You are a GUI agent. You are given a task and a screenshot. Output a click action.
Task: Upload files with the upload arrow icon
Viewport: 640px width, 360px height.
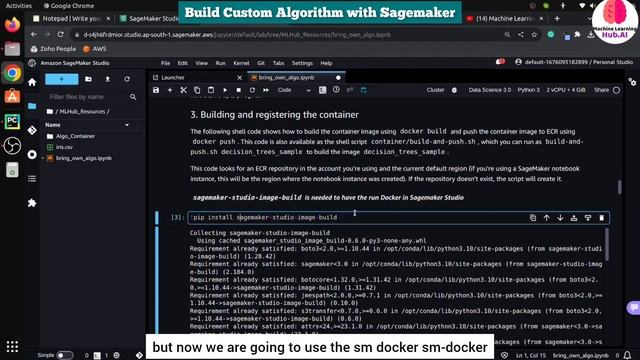pyautogui.click(x=108, y=79)
